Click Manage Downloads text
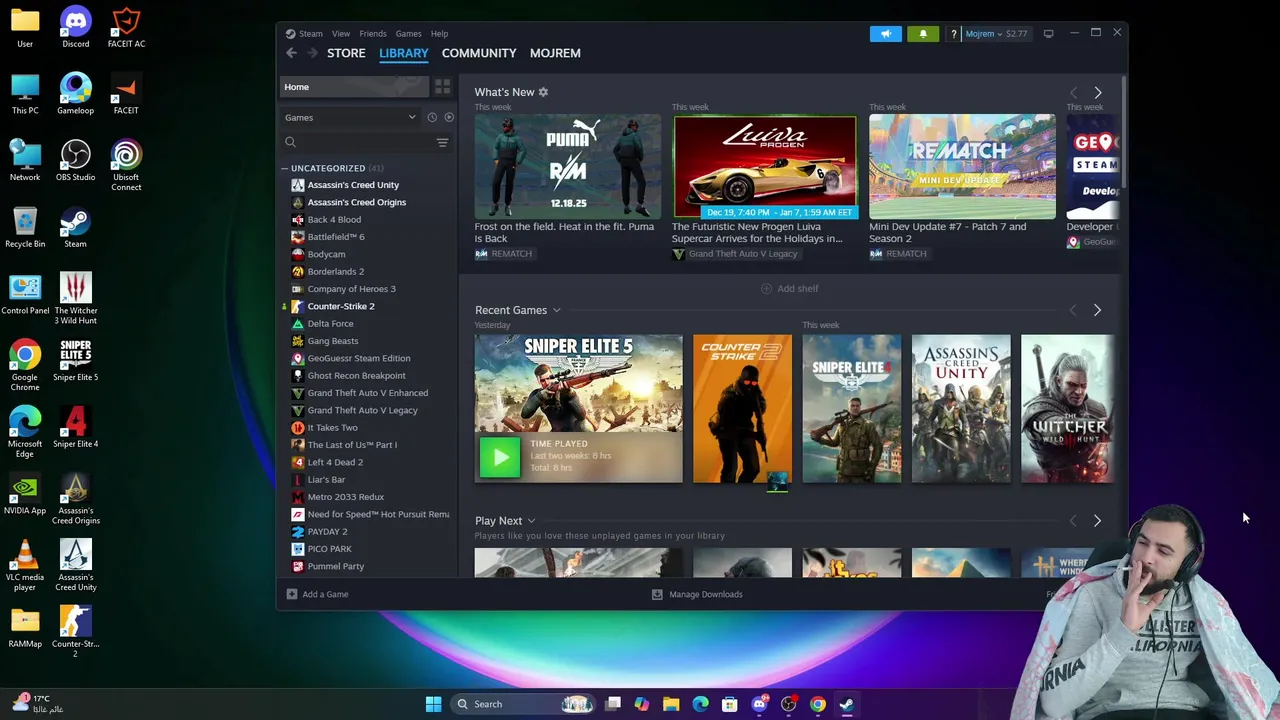This screenshot has width=1280, height=720. click(706, 594)
